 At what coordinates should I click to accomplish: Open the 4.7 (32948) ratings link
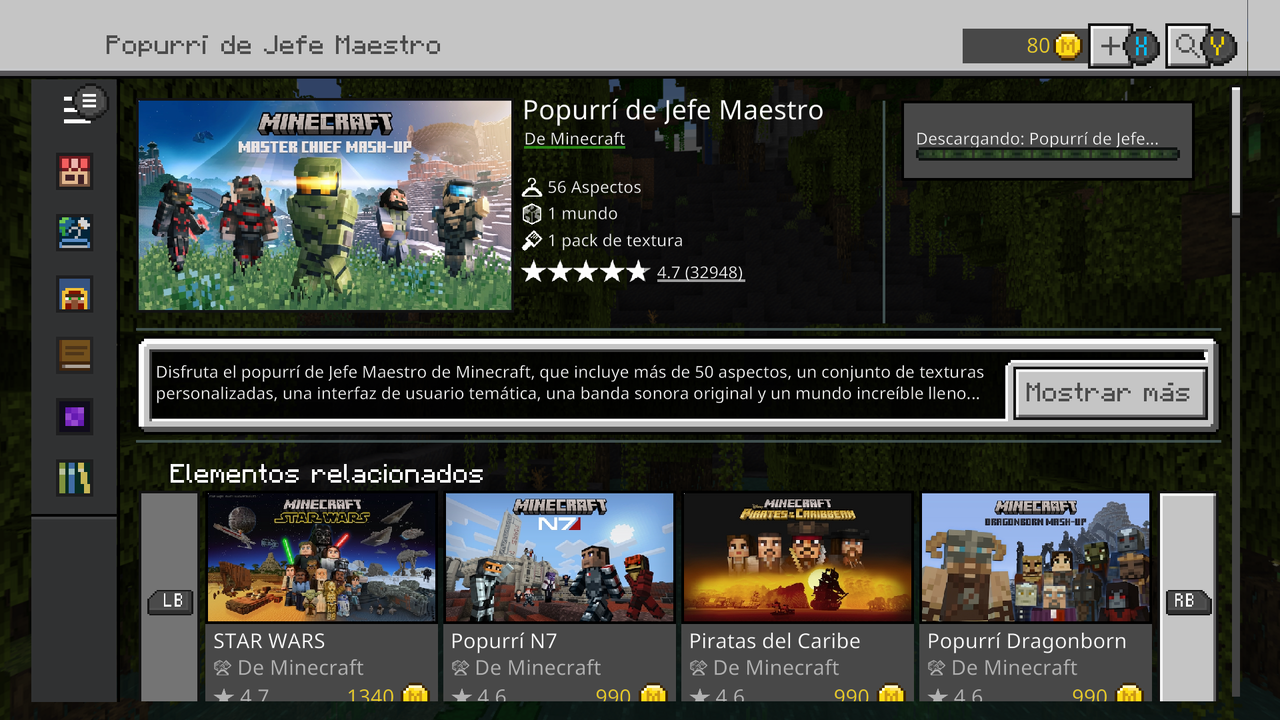pos(700,272)
